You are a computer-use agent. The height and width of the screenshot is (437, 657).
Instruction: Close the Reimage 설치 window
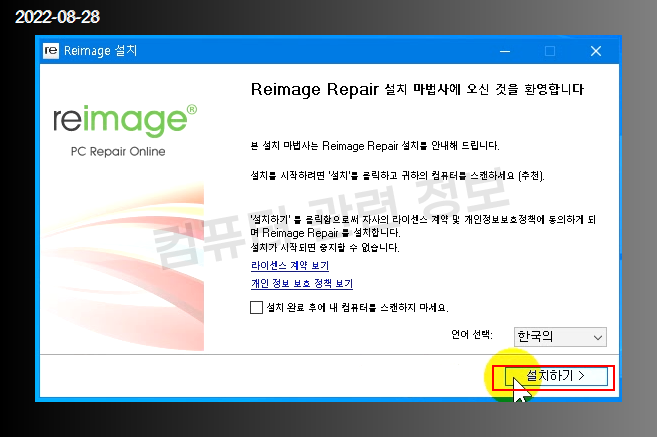pyautogui.click(x=595, y=51)
